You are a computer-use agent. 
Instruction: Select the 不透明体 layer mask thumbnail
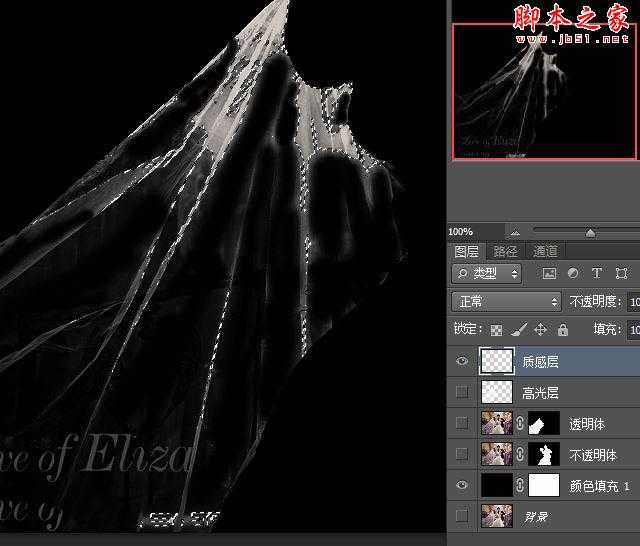tap(544, 454)
